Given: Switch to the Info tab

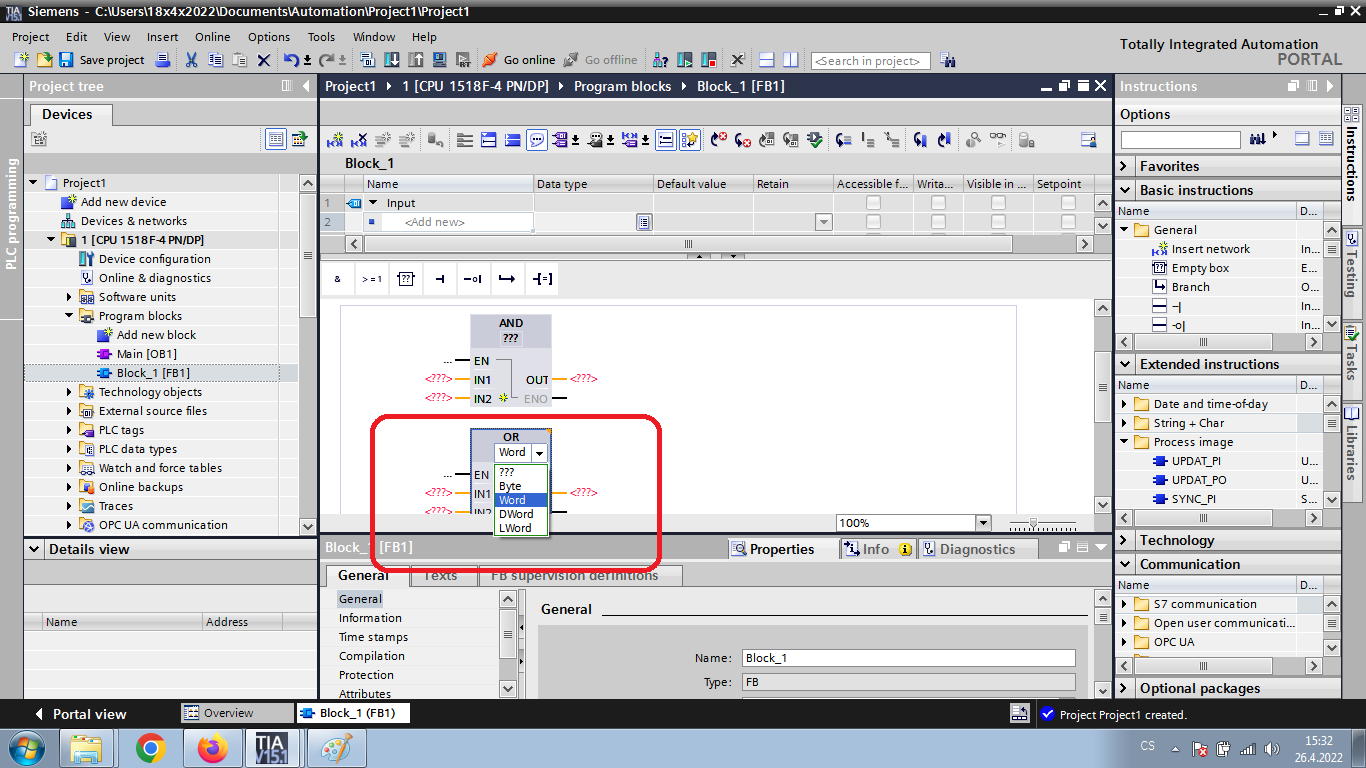Looking at the screenshot, I should tap(878, 549).
